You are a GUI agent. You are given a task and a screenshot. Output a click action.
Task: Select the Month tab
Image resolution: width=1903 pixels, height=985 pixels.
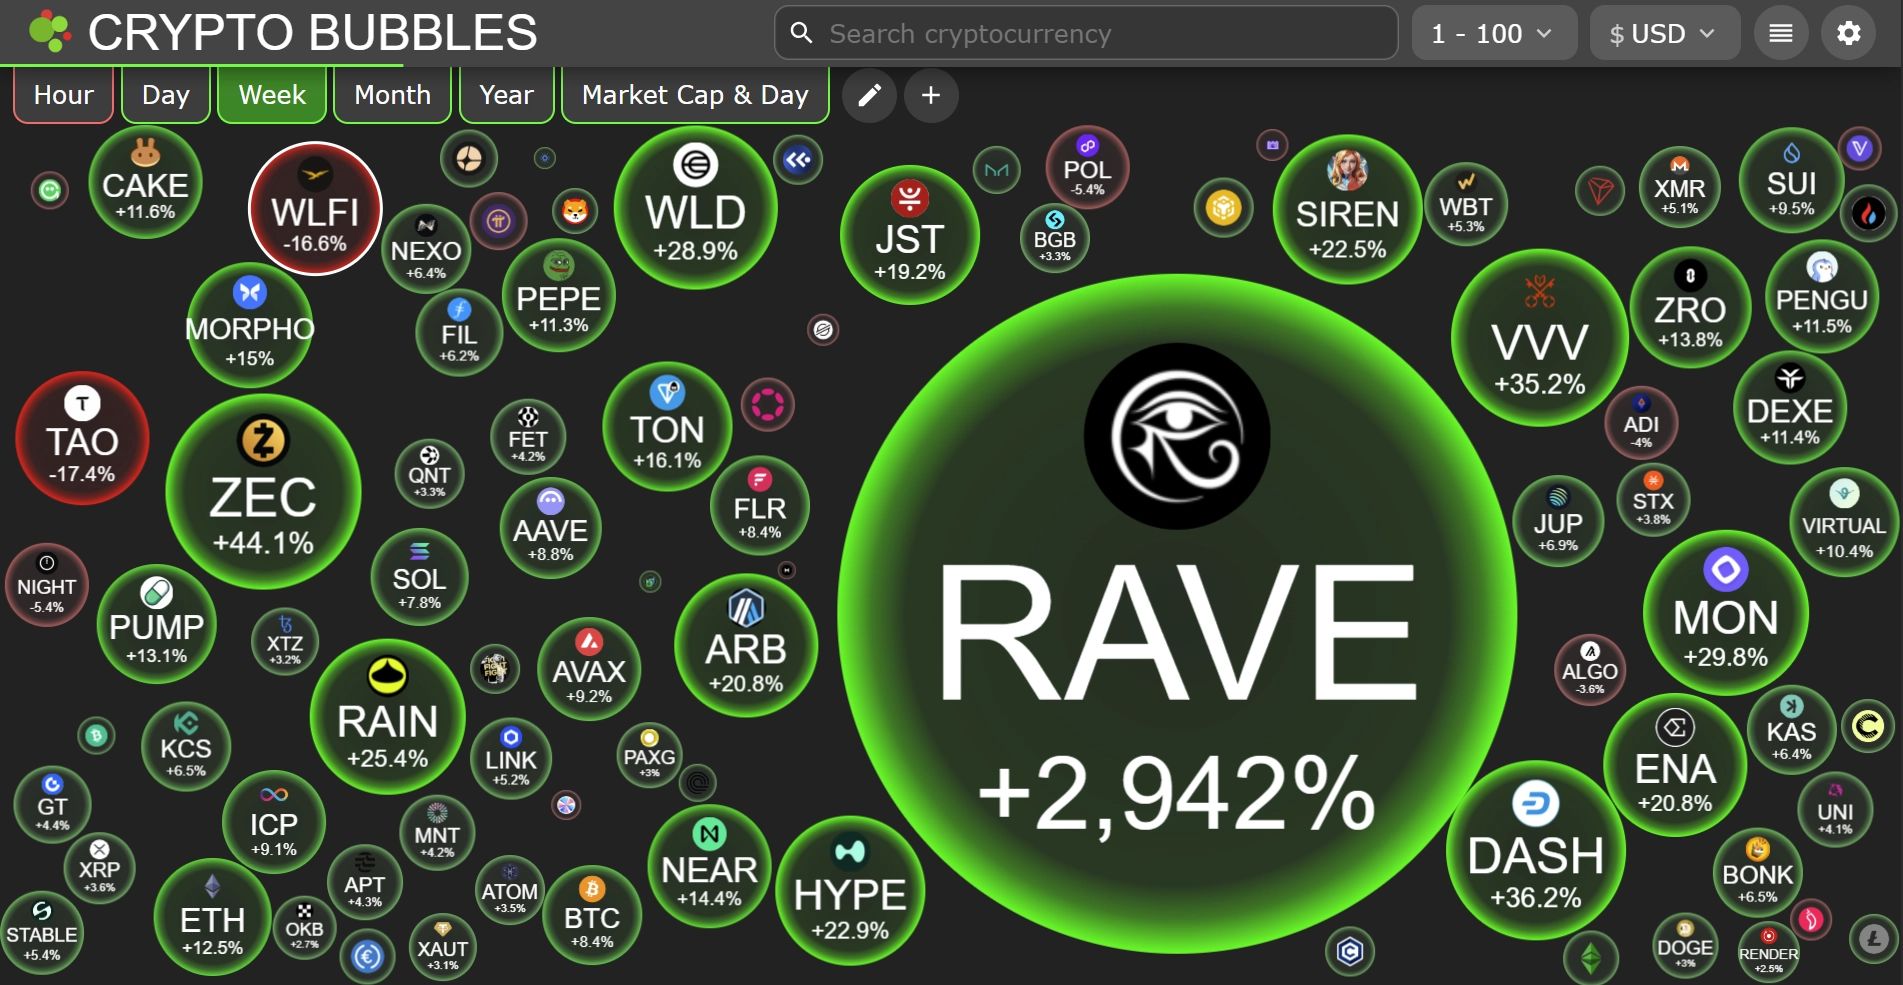pos(392,95)
